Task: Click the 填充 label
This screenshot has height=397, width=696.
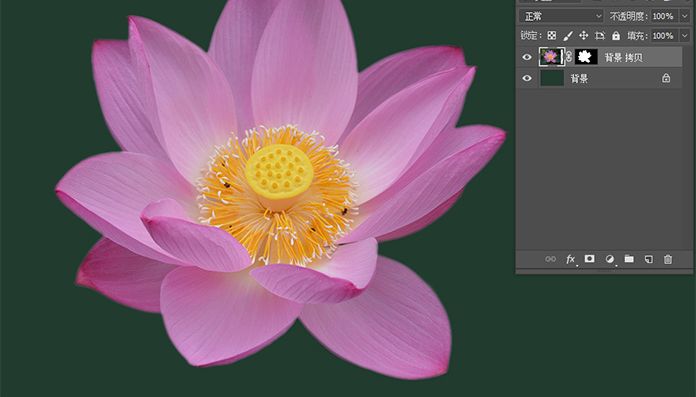Action: coord(637,36)
